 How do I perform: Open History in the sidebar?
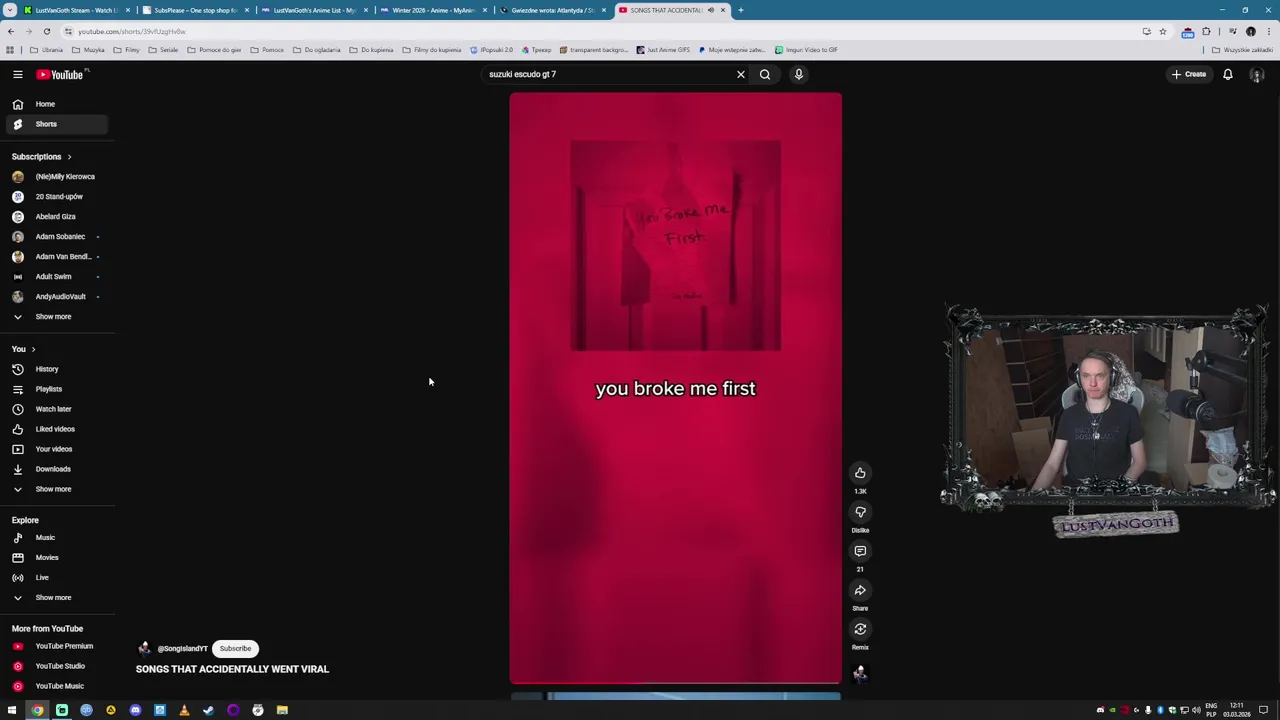[x=57, y=369]
